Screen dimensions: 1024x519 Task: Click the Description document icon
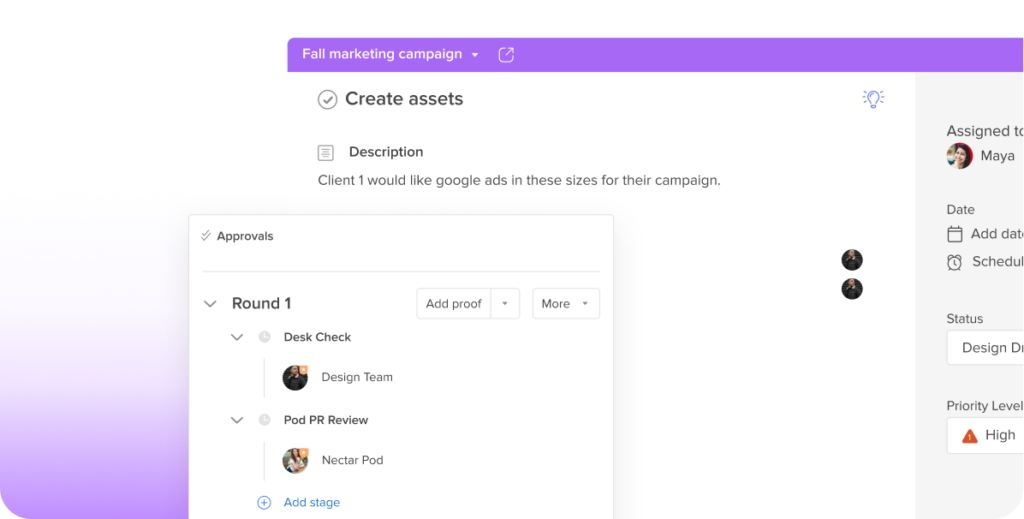[325, 153]
